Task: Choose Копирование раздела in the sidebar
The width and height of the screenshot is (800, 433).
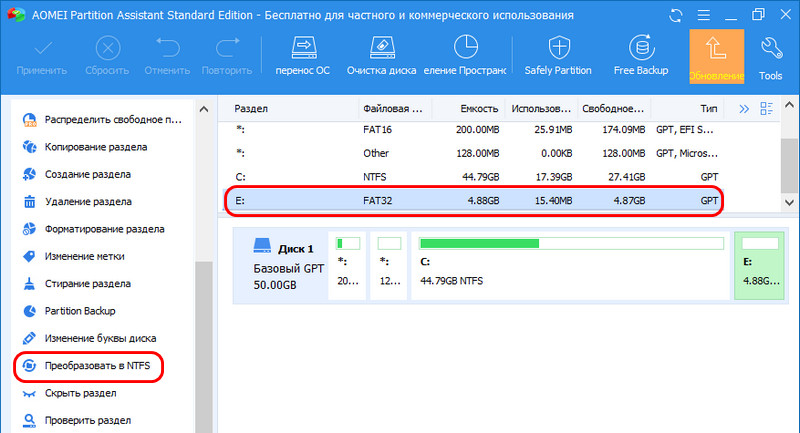Action: point(85,147)
